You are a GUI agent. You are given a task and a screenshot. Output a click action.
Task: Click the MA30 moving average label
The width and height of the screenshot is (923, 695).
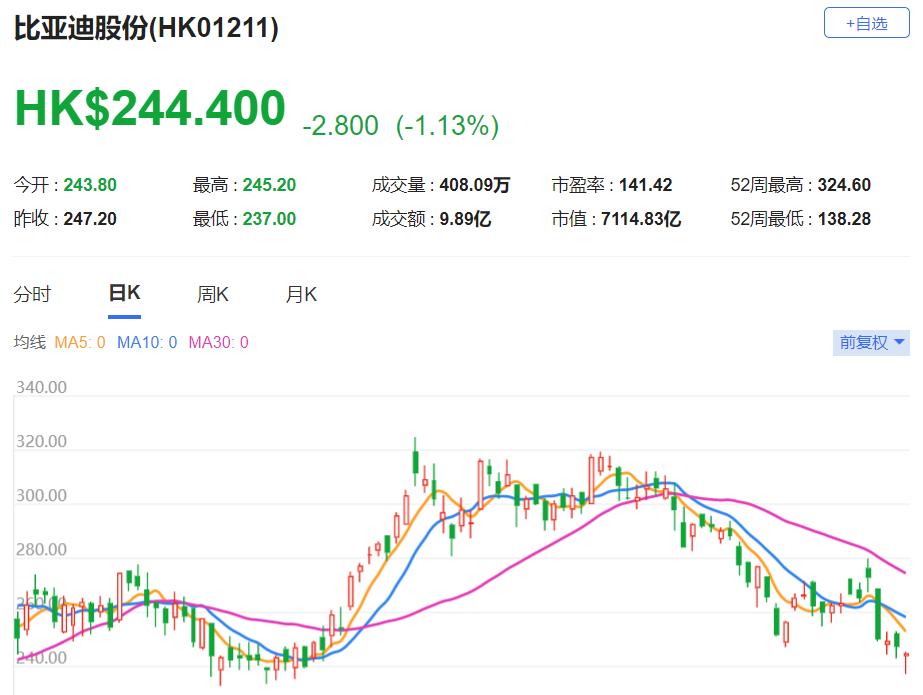click(x=218, y=342)
